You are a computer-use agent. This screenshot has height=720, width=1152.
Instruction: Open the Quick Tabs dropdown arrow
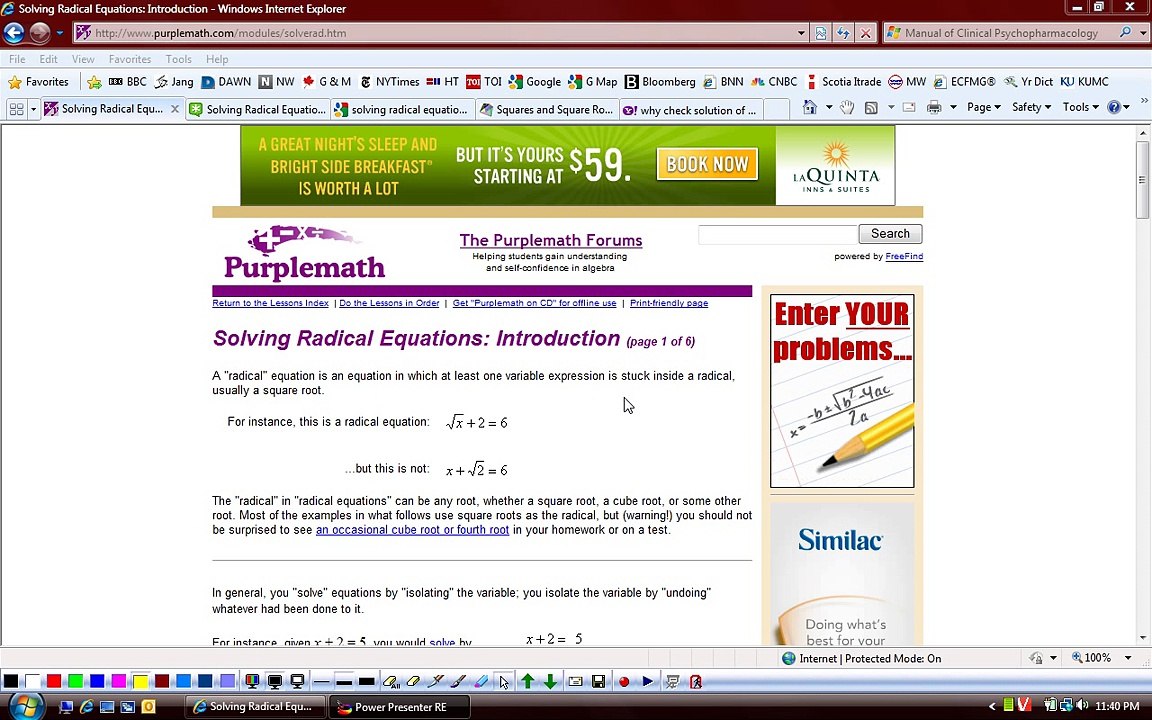point(33,109)
